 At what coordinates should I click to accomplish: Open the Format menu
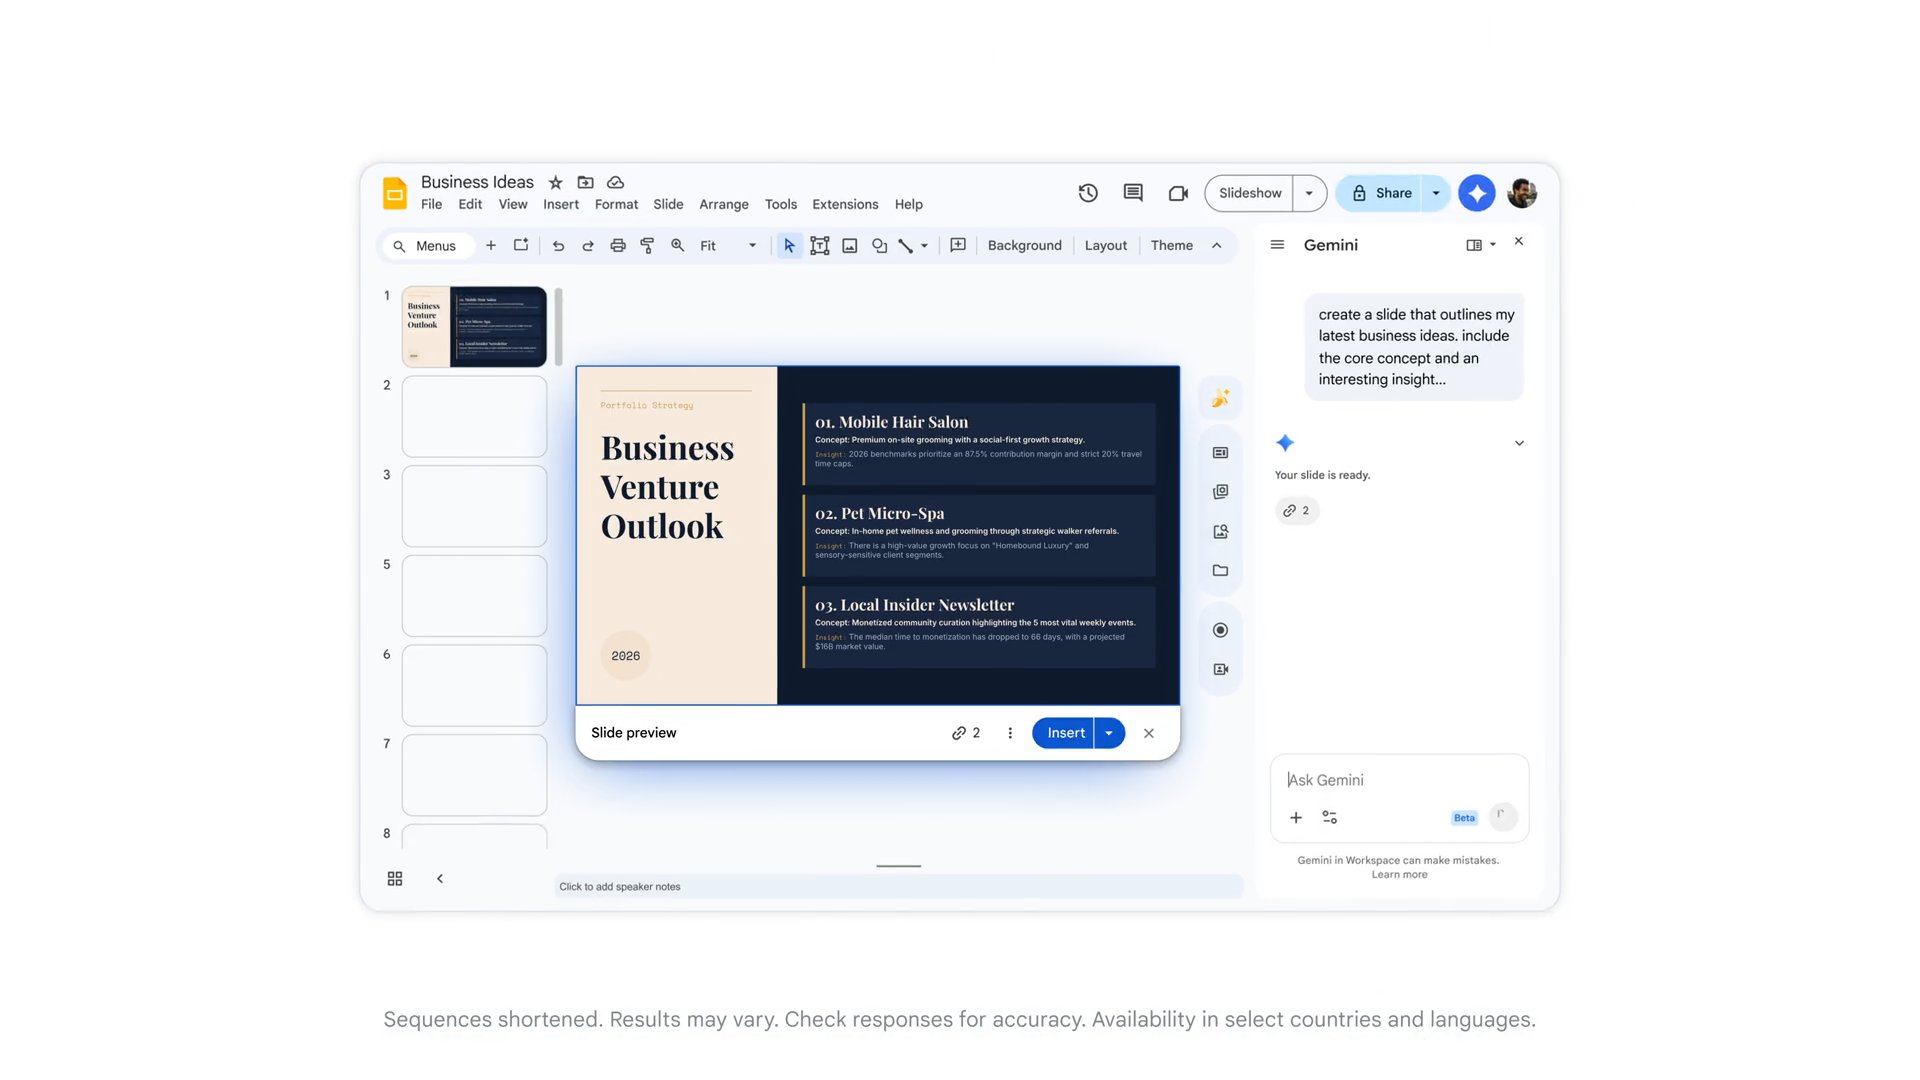pyautogui.click(x=616, y=204)
